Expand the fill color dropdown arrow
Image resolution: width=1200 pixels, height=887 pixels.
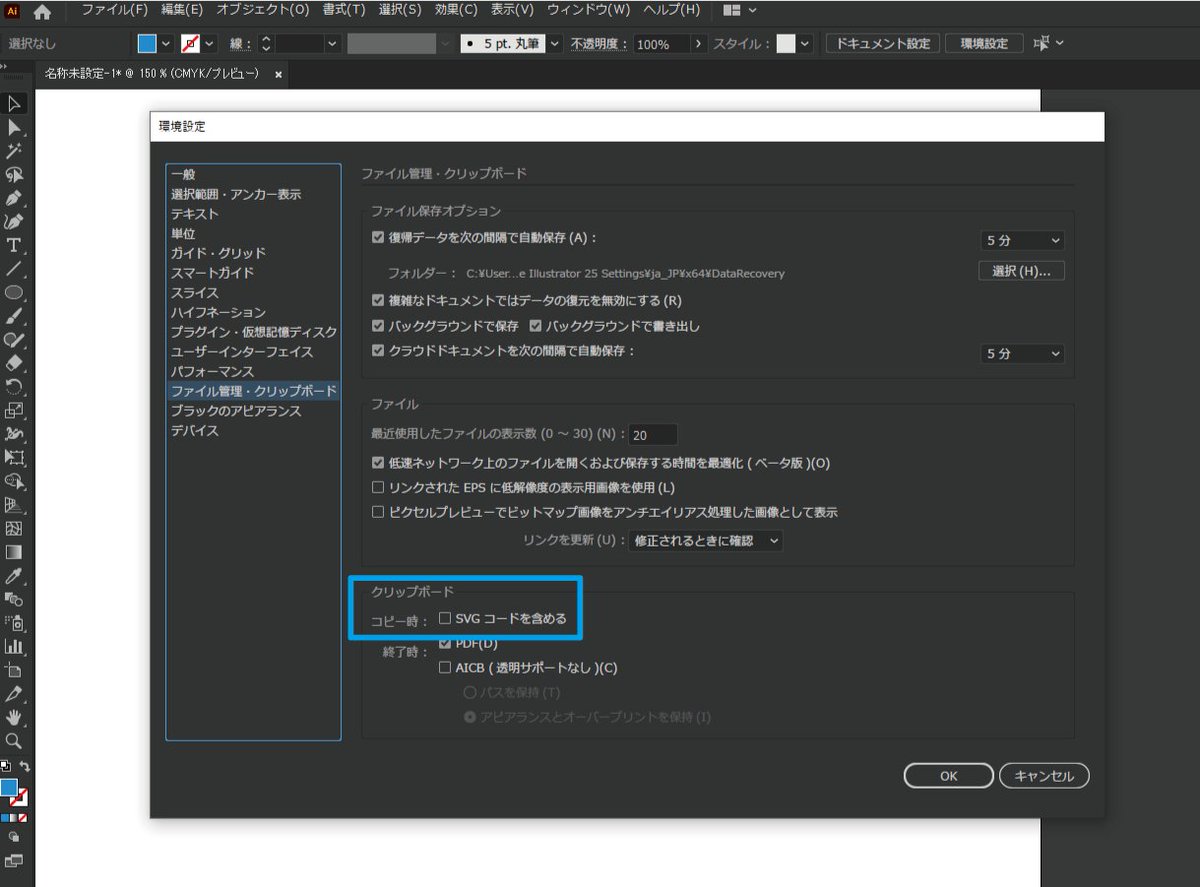tap(166, 44)
